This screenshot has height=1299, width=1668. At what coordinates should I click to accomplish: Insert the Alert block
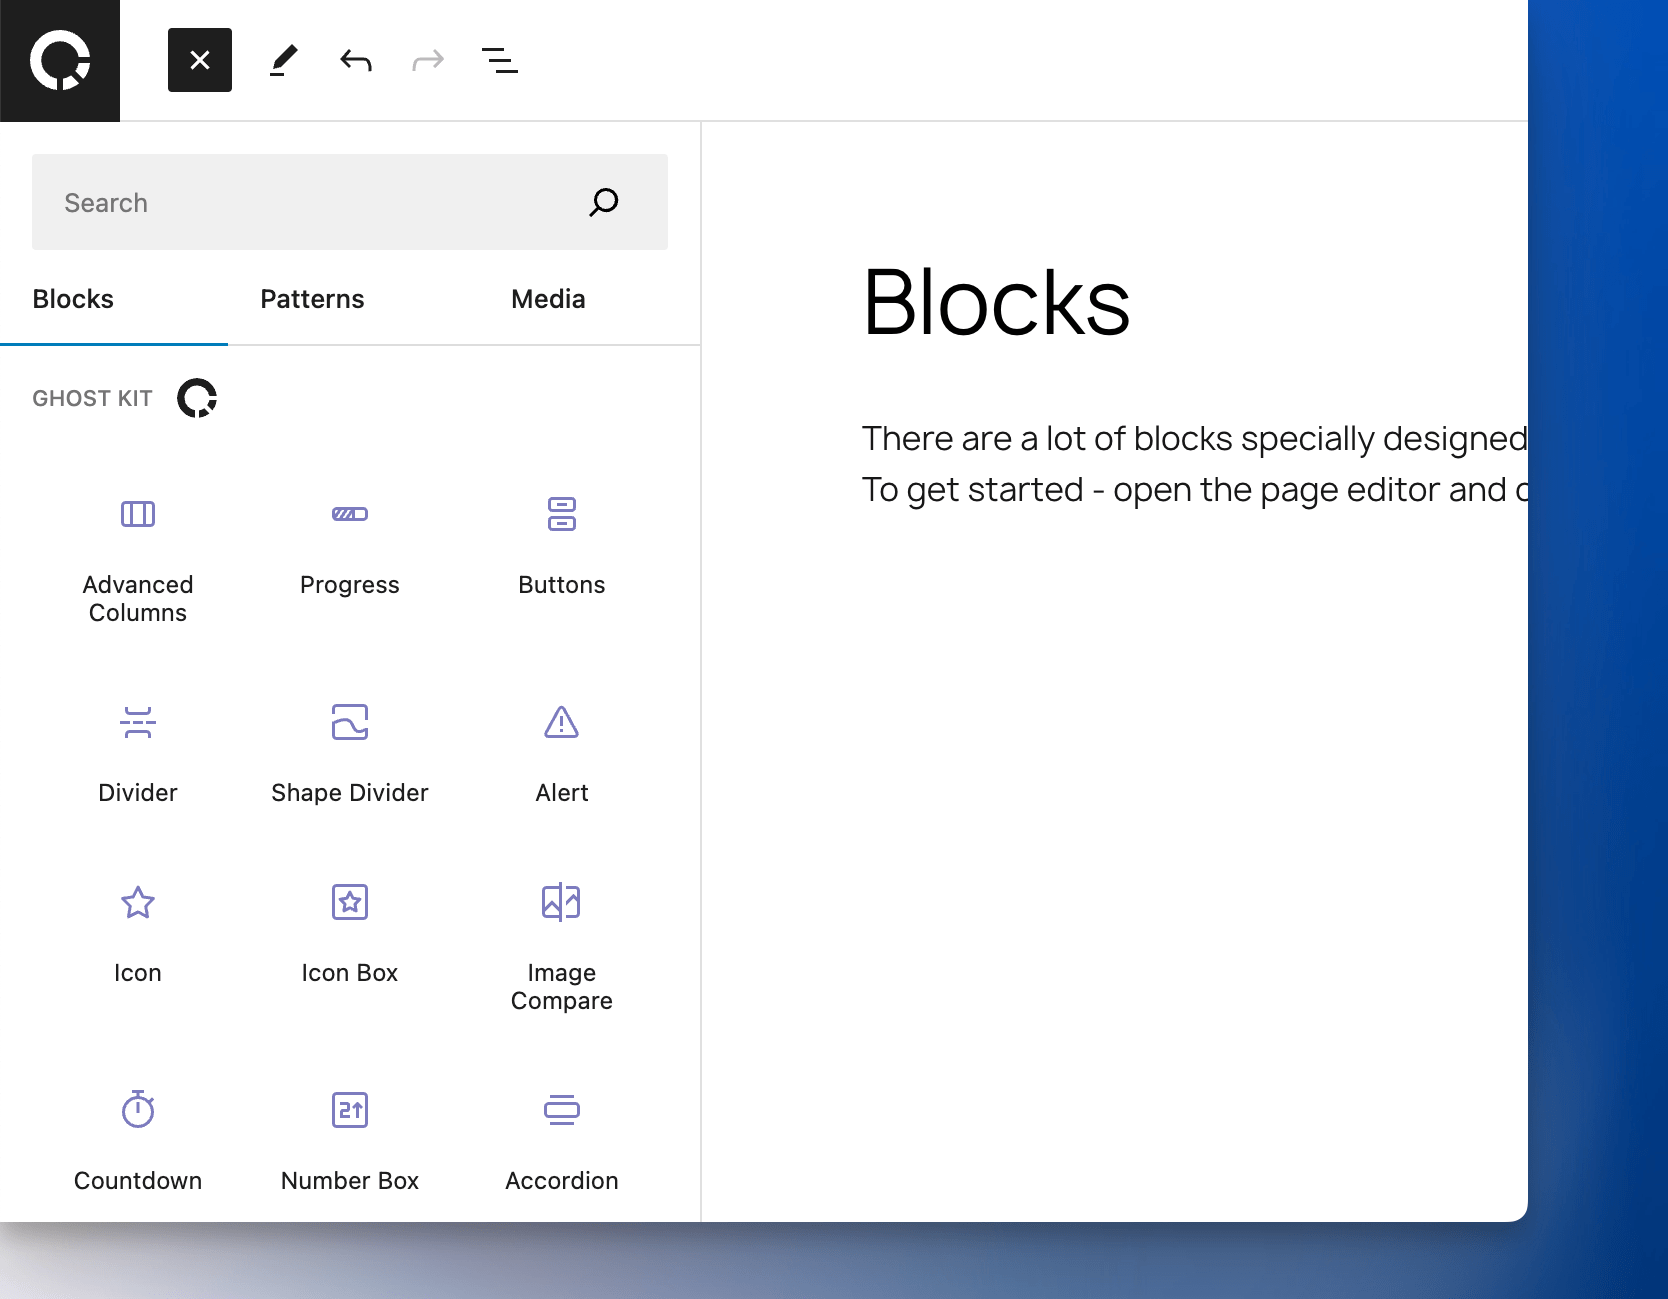click(x=562, y=754)
